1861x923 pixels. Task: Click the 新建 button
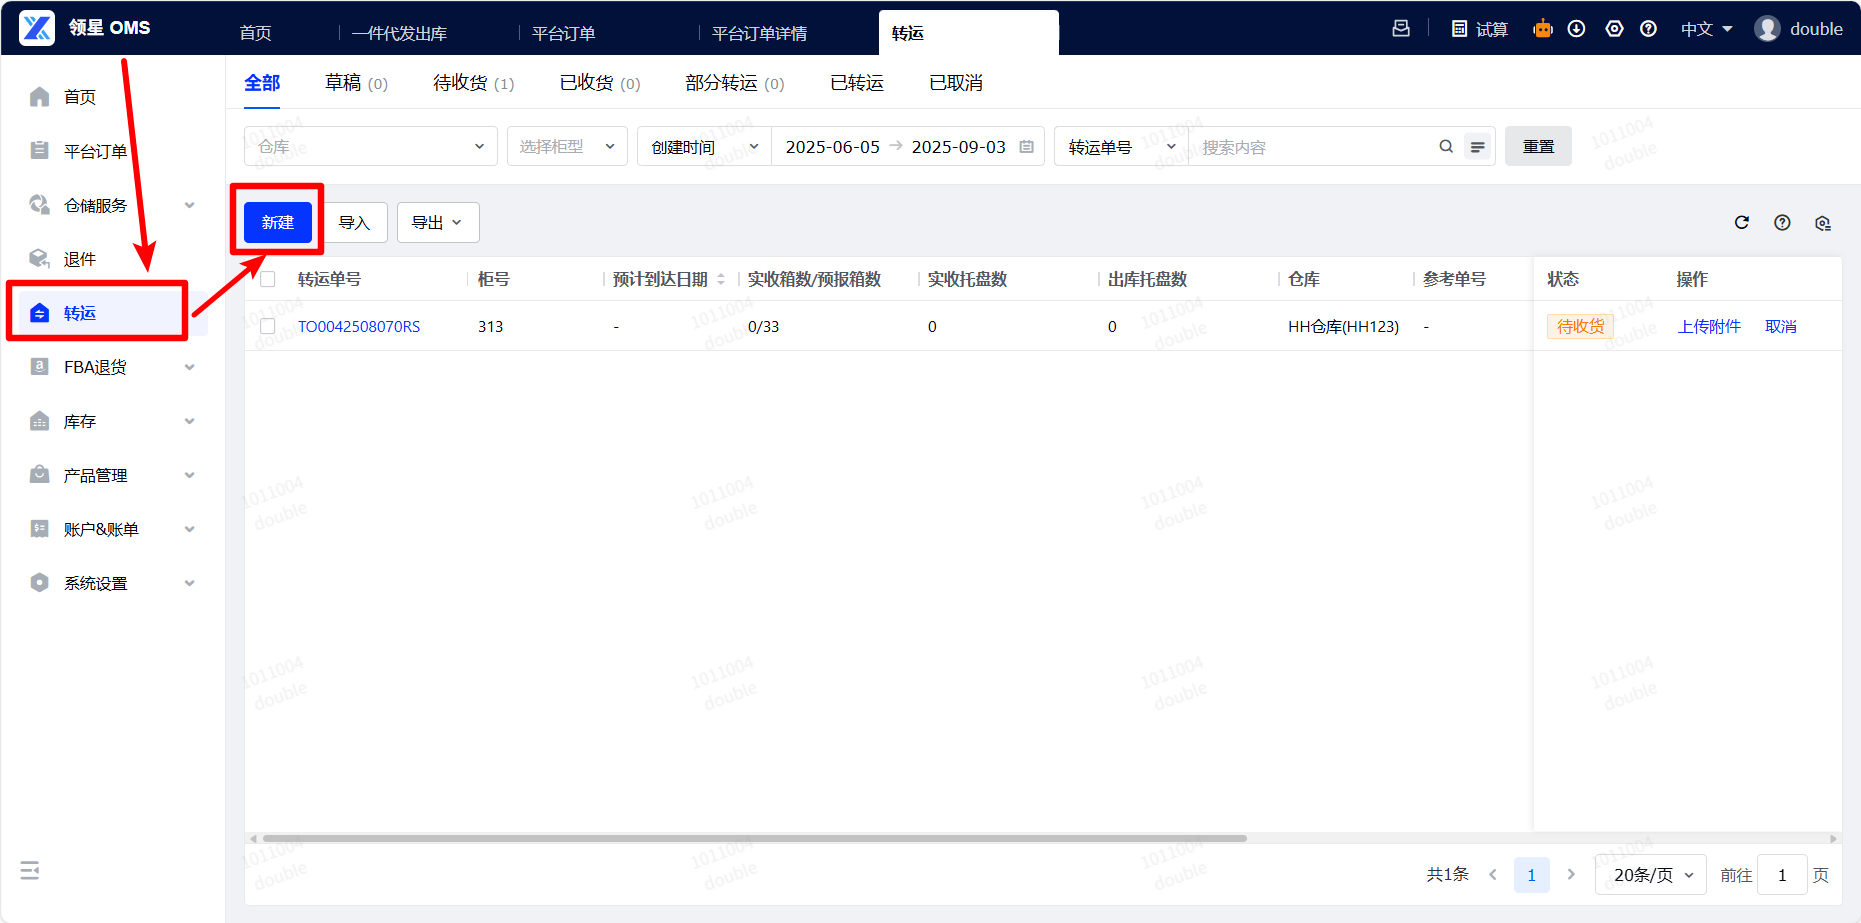278,222
